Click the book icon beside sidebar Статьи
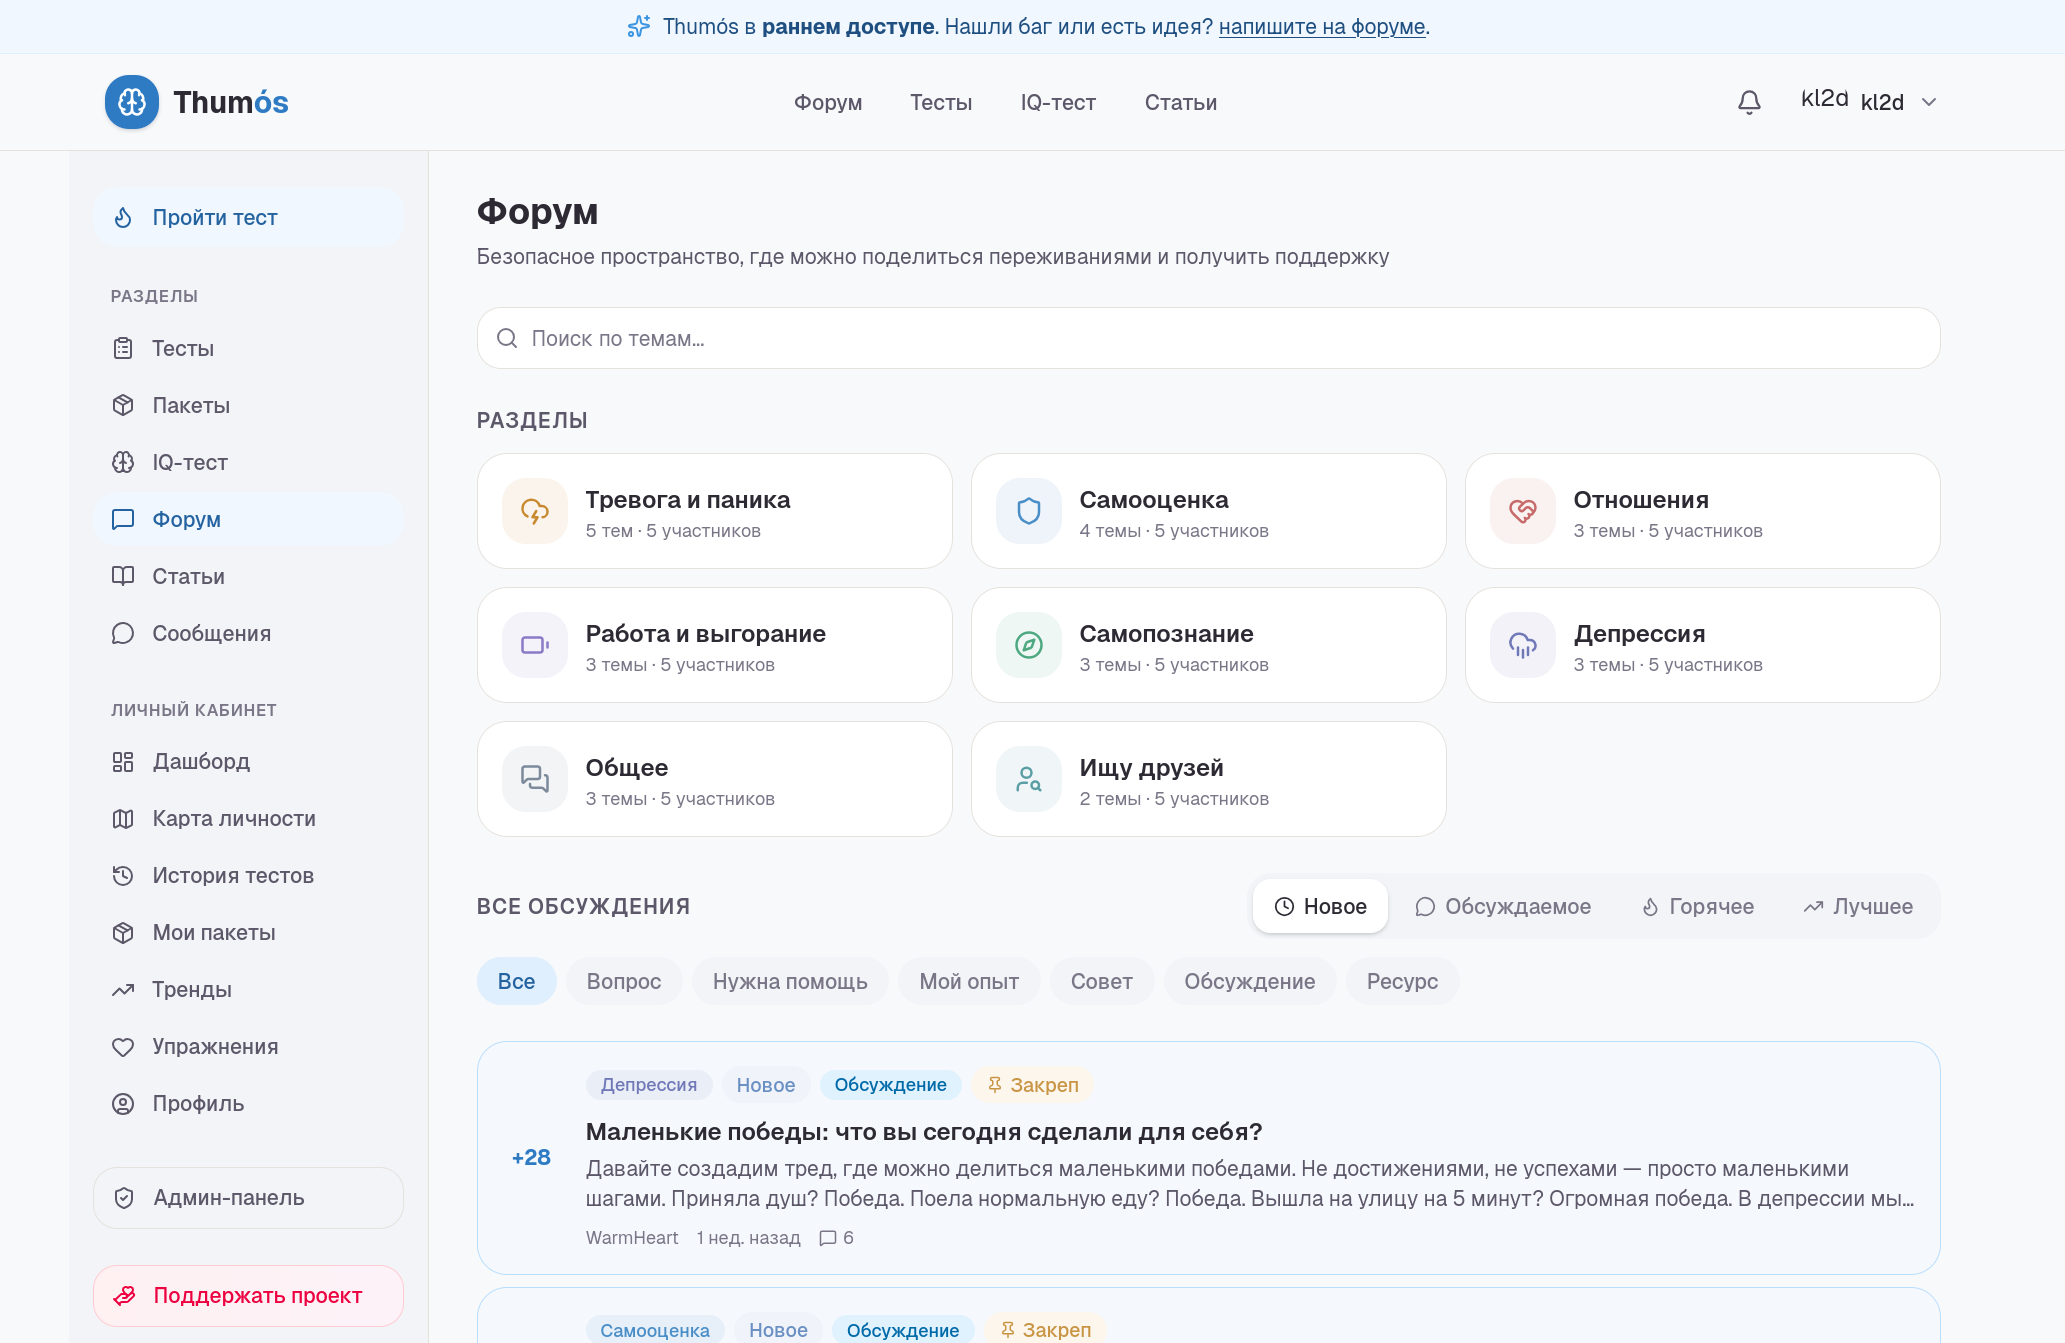 [x=123, y=576]
